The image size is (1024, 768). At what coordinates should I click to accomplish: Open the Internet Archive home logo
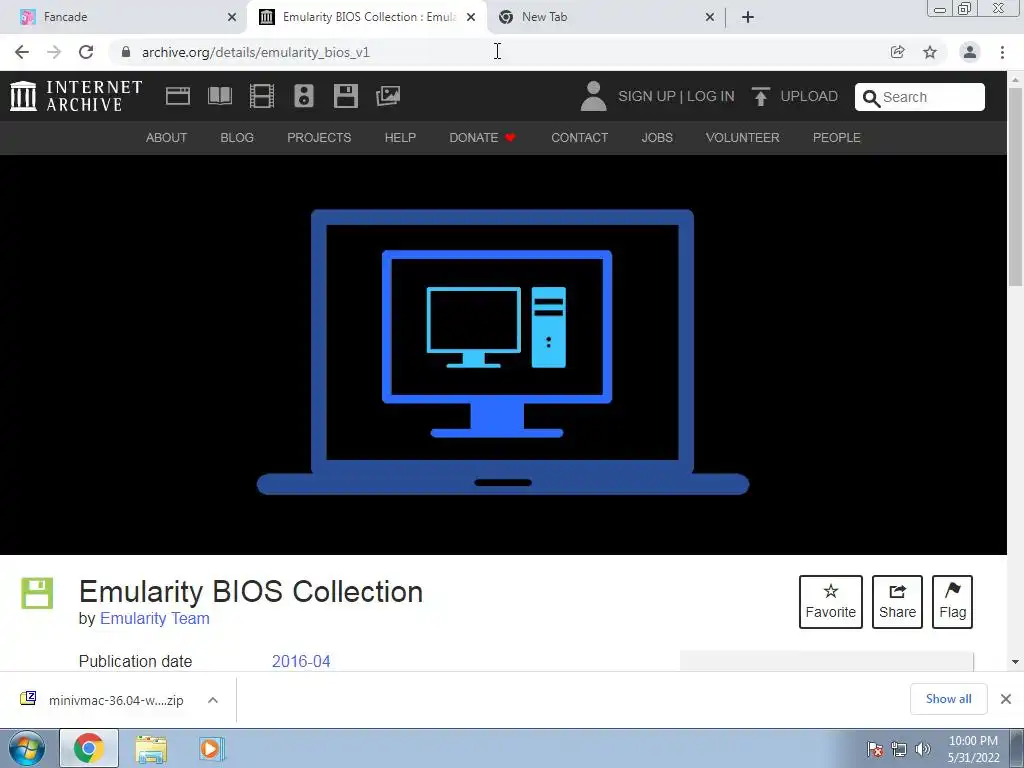pyautogui.click(x=76, y=96)
